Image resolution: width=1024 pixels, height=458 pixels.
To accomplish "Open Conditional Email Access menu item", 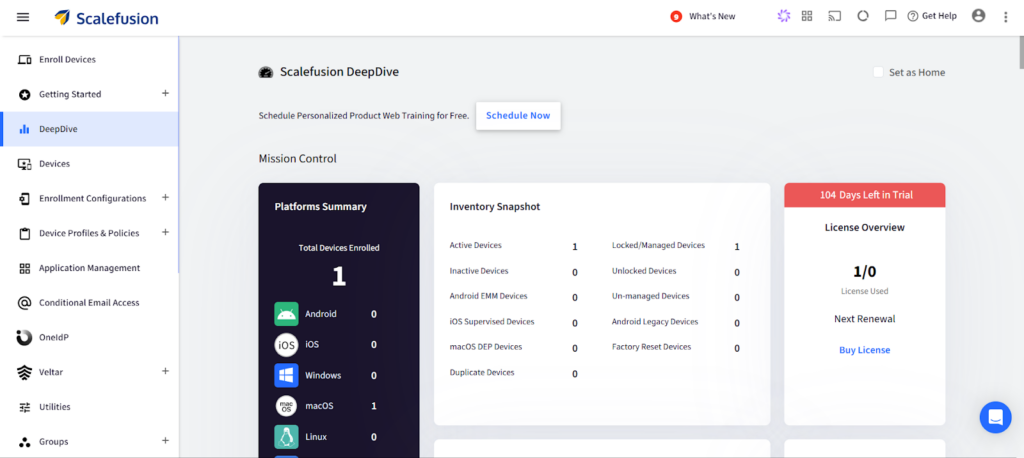I will pos(89,303).
